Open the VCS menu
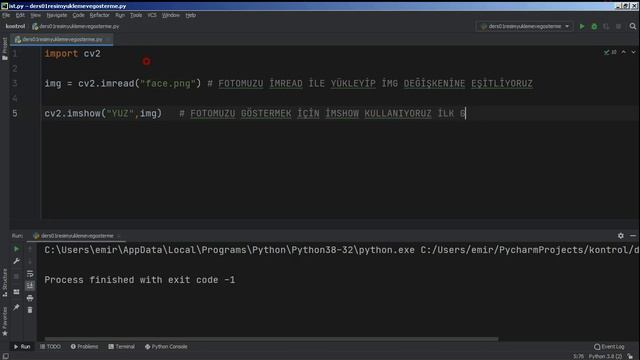 pos(152,15)
